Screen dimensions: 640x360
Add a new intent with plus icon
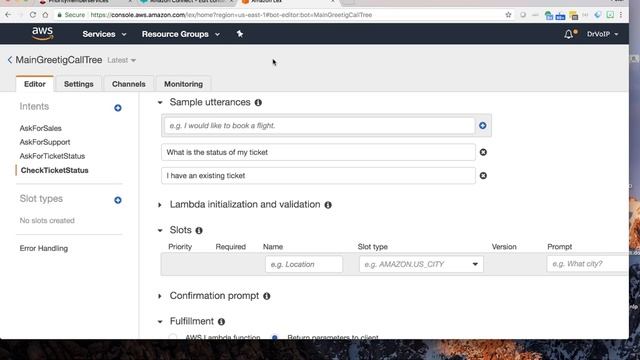(118, 108)
